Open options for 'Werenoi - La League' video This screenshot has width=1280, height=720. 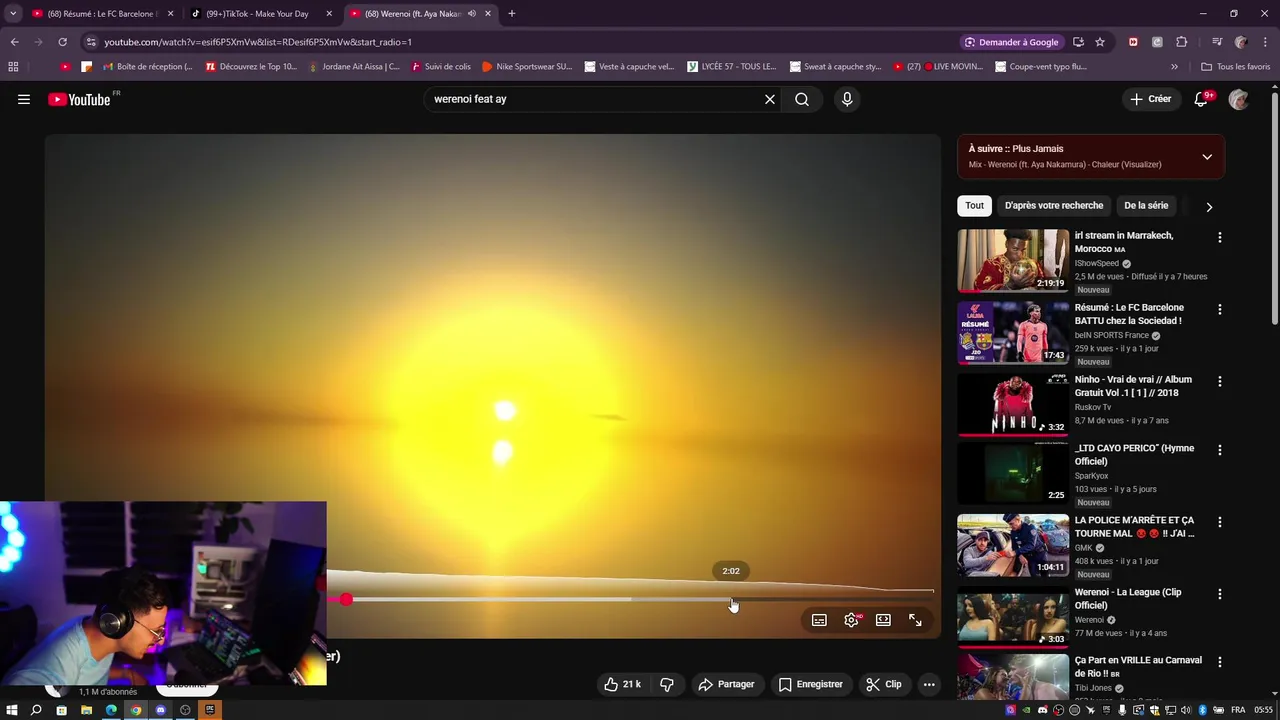pos(1219,595)
